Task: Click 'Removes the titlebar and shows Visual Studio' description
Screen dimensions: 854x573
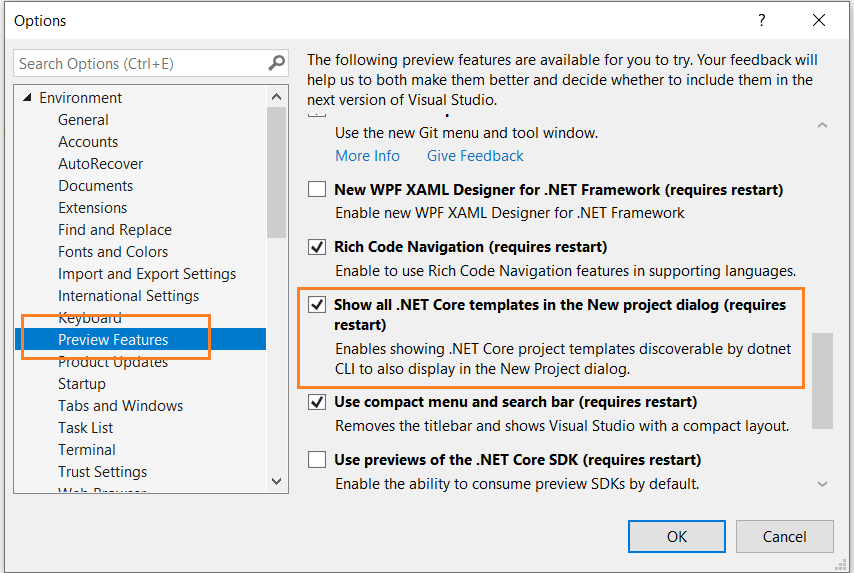Action: tap(562, 426)
